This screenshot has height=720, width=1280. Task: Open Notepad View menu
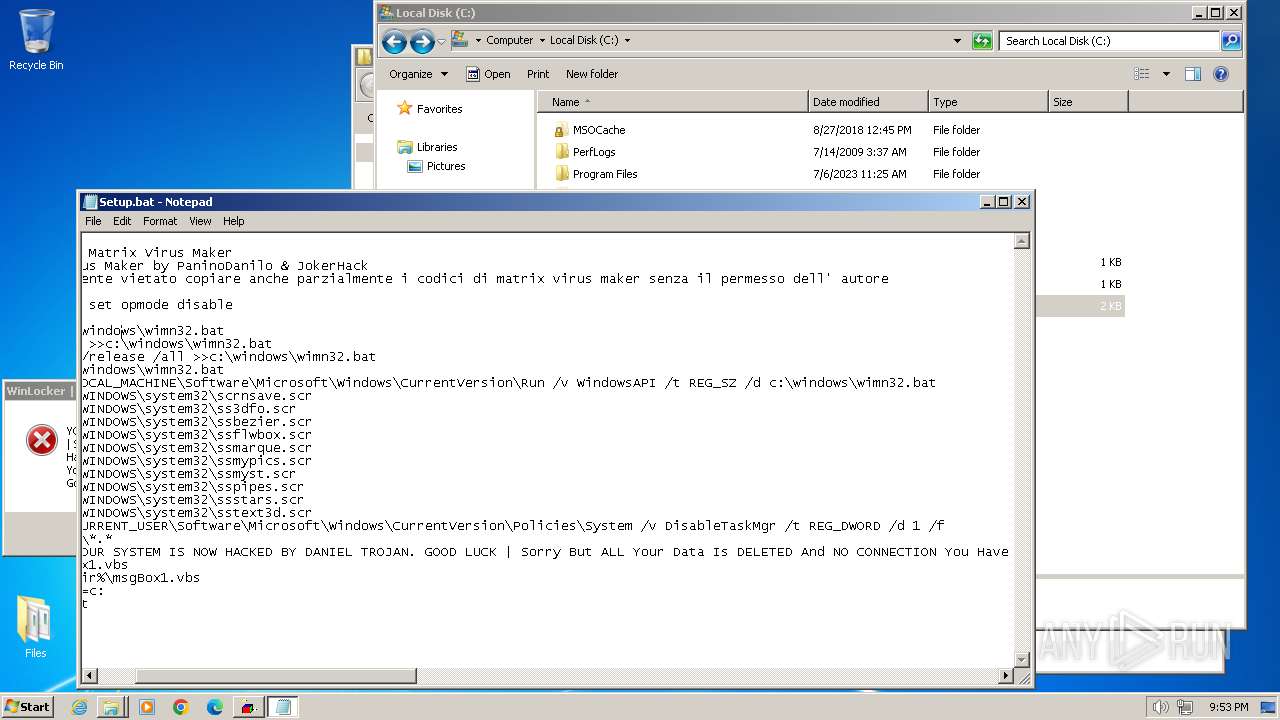[x=200, y=221]
